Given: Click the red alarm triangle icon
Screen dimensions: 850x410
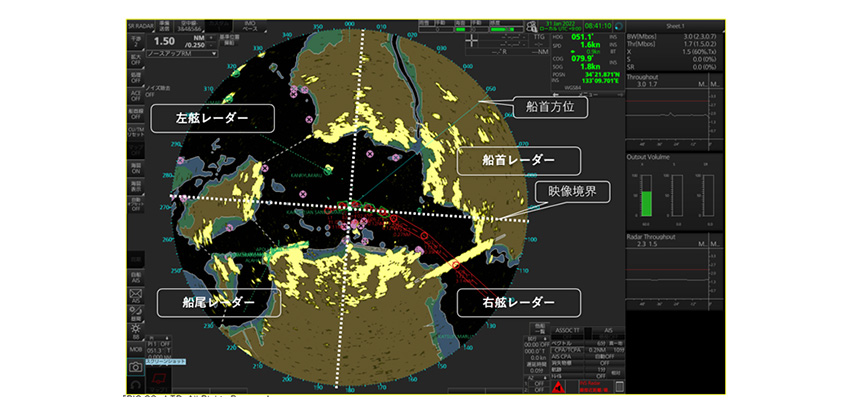Looking at the screenshot, I should [557, 387].
